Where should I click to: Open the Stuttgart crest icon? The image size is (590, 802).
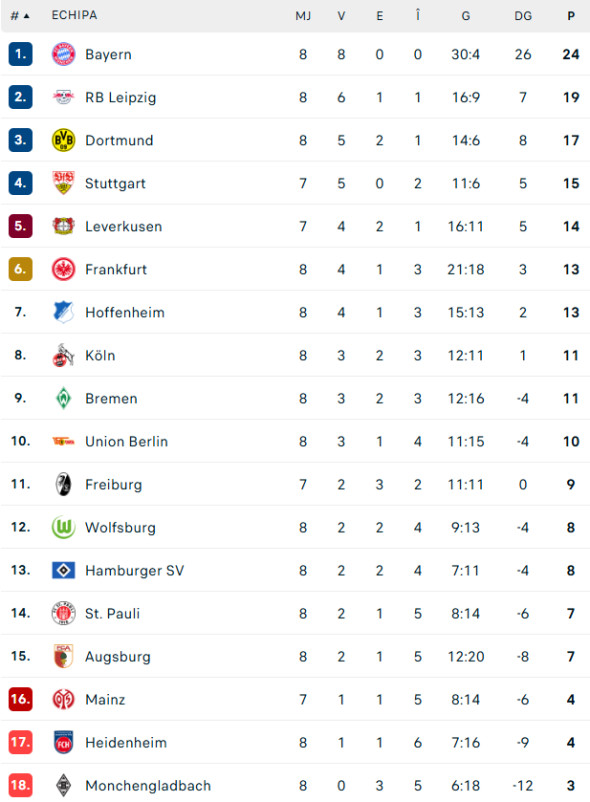click(62, 183)
